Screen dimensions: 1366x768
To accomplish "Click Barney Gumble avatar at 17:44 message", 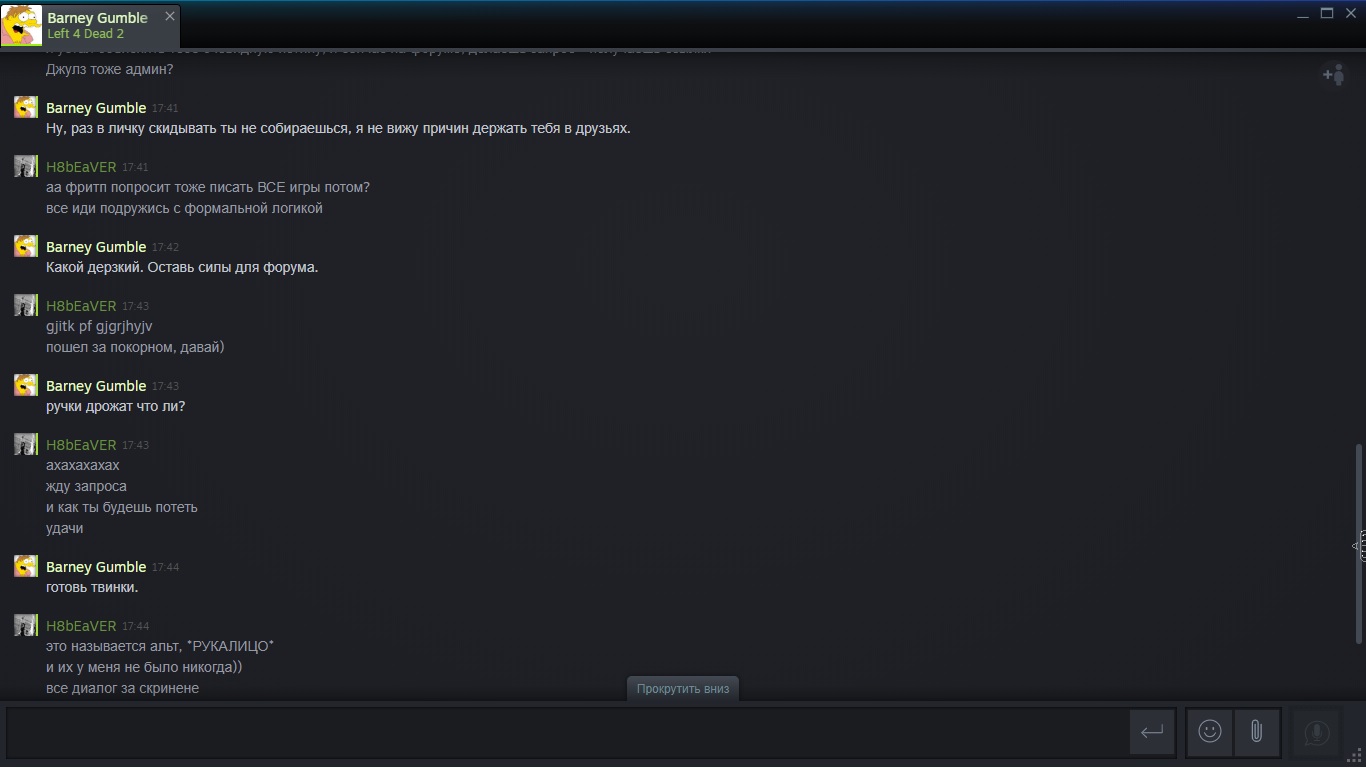I will [x=26, y=566].
